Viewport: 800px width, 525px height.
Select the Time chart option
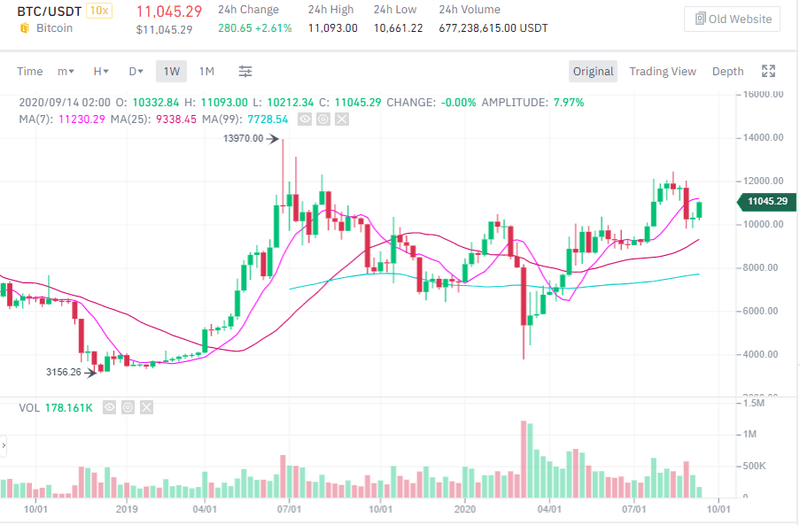pyautogui.click(x=30, y=71)
